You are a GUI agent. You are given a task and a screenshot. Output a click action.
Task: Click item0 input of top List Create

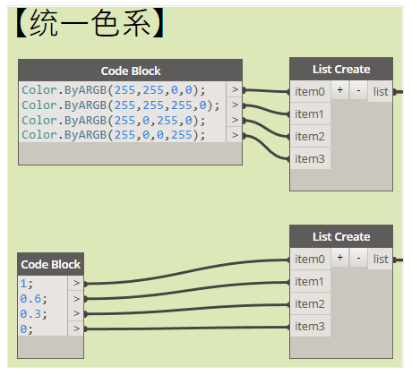coord(310,91)
